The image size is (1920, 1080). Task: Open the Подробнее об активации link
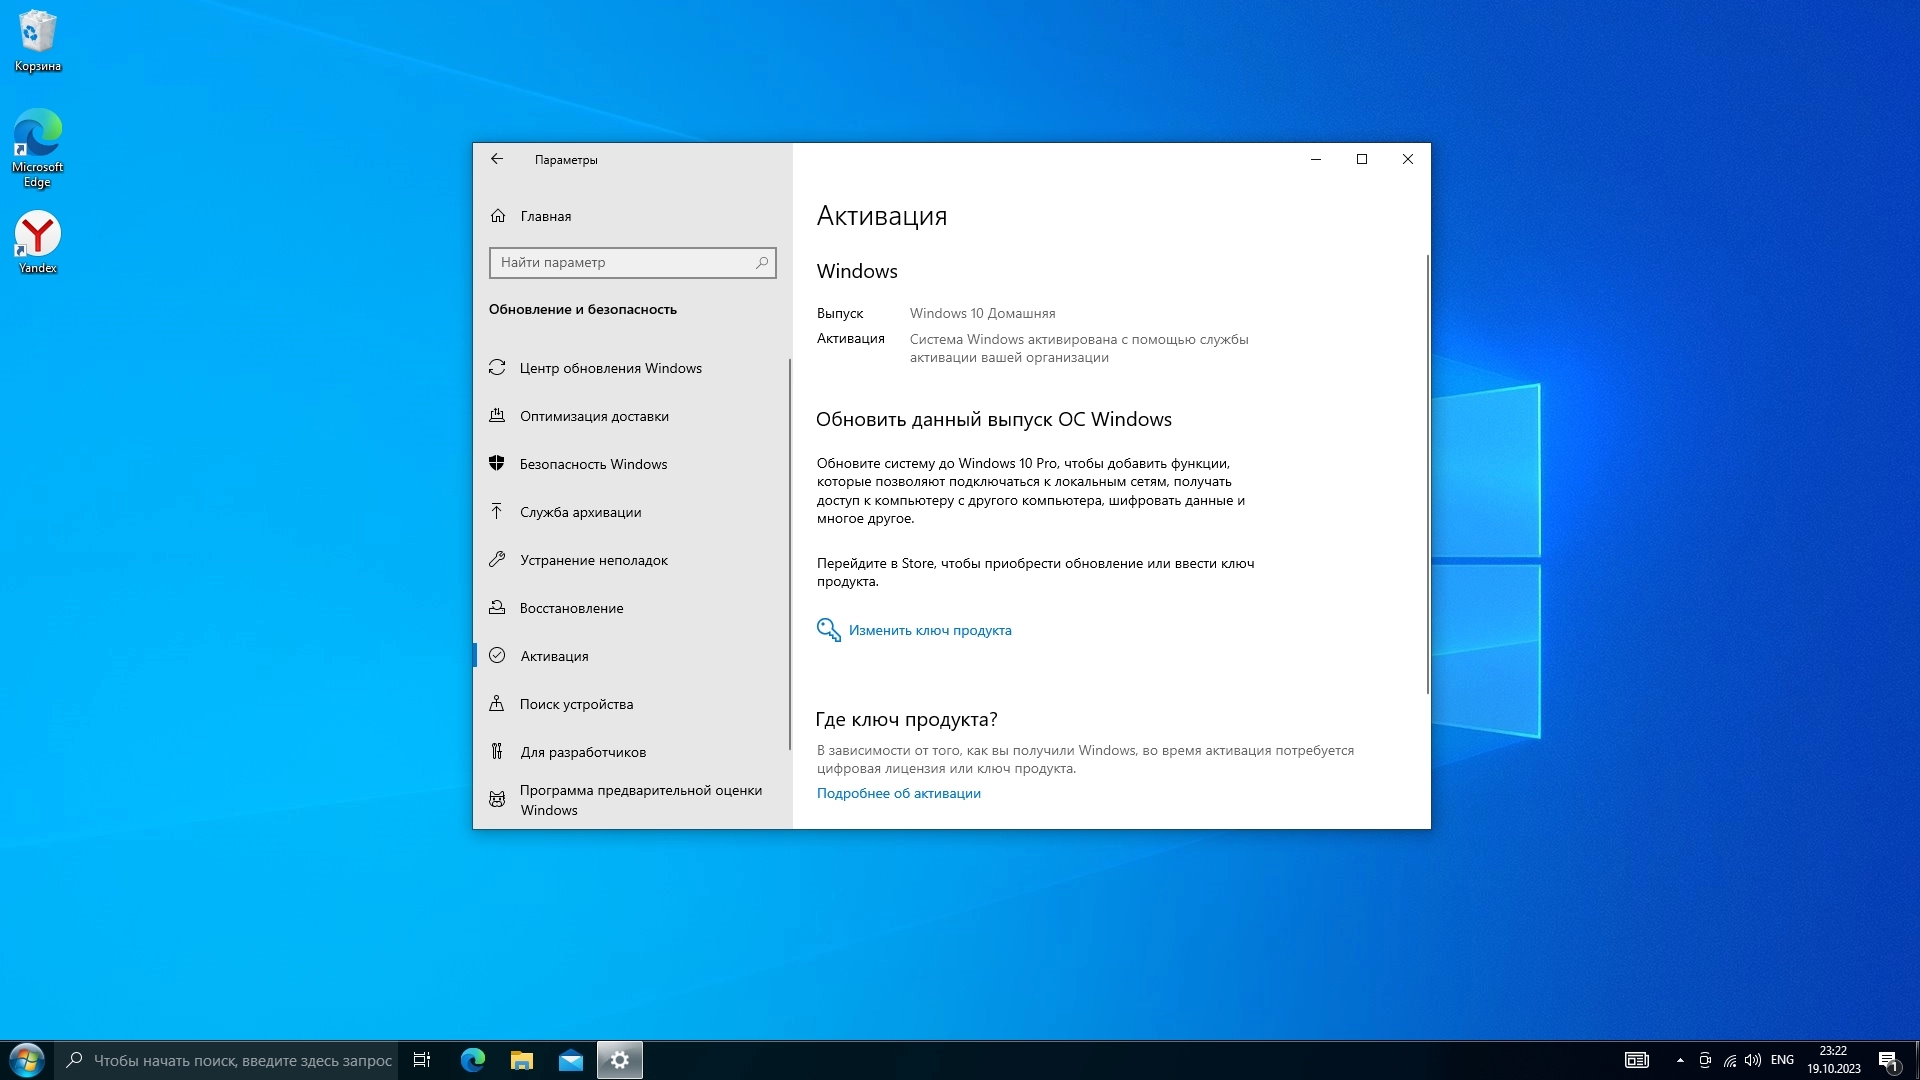tap(898, 793)
